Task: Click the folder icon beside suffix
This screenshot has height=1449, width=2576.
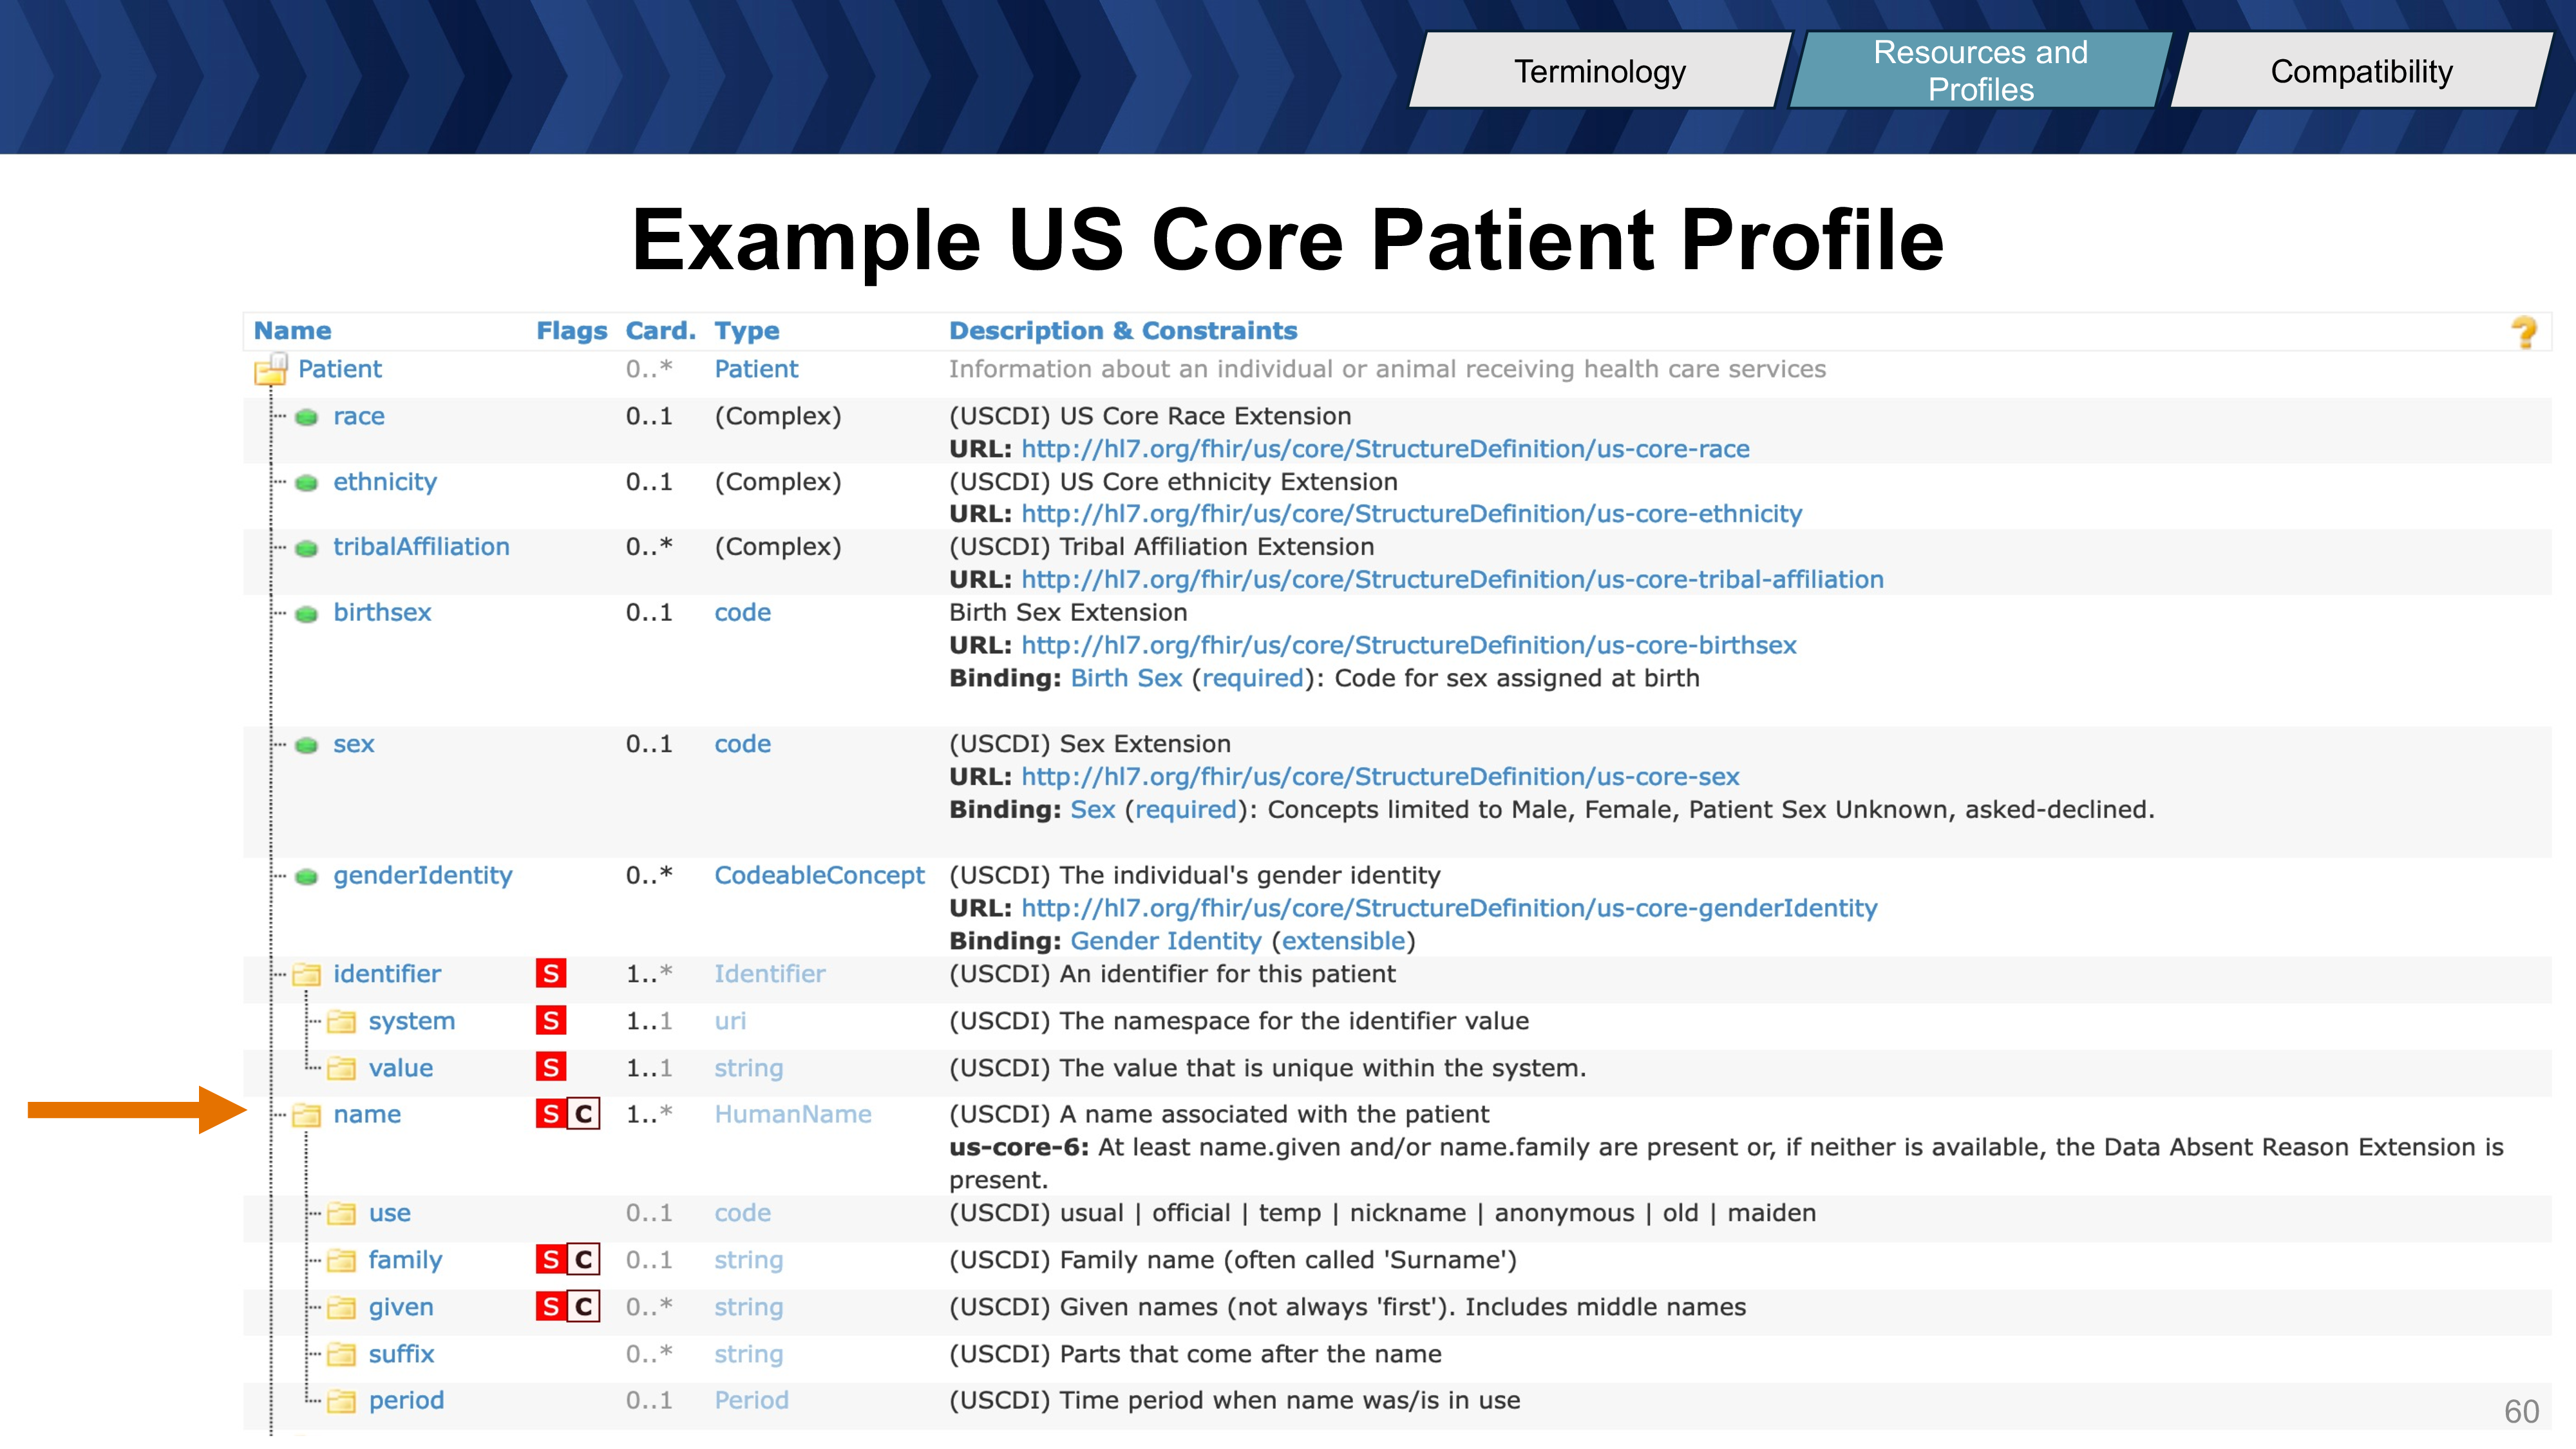Action: click(341, 1355)
